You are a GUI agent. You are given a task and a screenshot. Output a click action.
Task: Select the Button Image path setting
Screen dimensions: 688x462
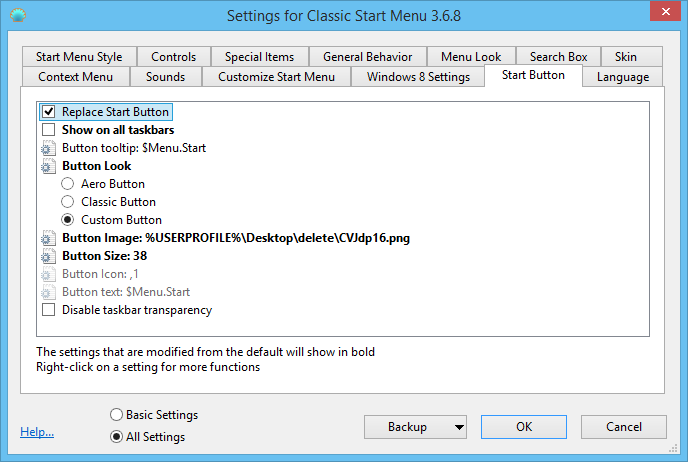point(236,238)
